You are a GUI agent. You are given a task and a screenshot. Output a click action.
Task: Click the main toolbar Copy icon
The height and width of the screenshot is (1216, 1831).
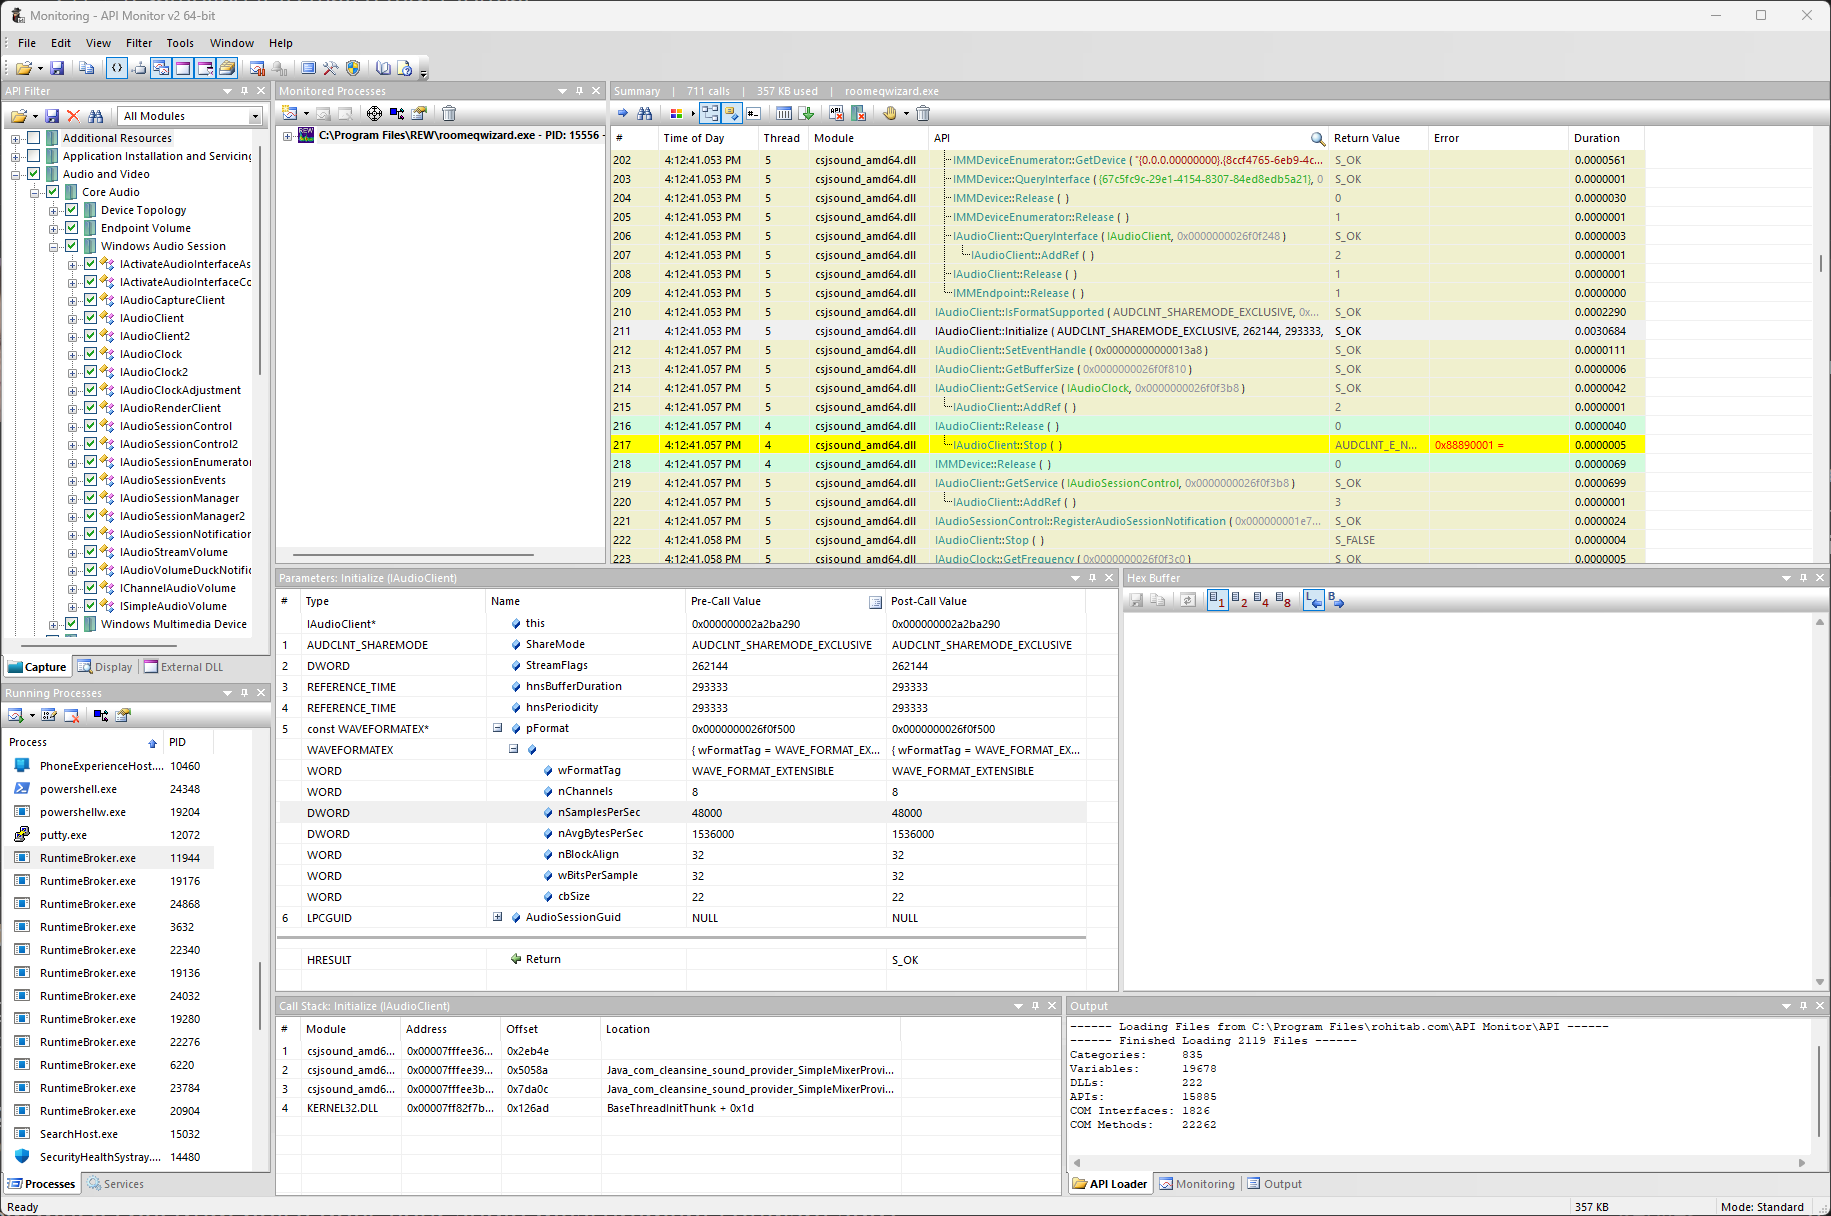(87, 68)
